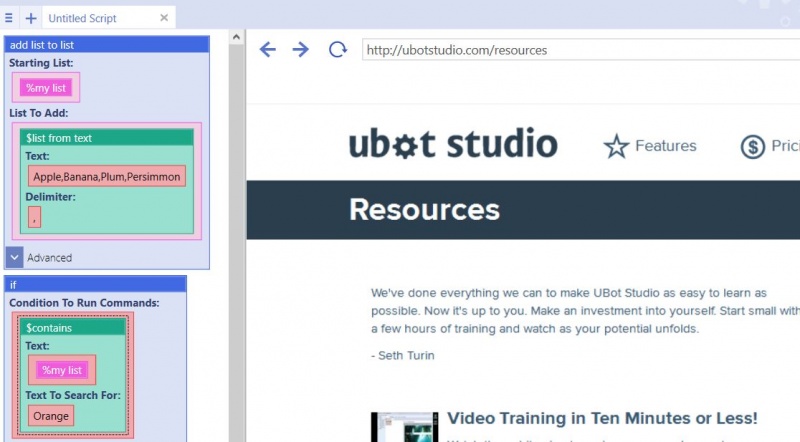Click the List To Add label
This screenshot has height=442, width=800.
point(39,113)
